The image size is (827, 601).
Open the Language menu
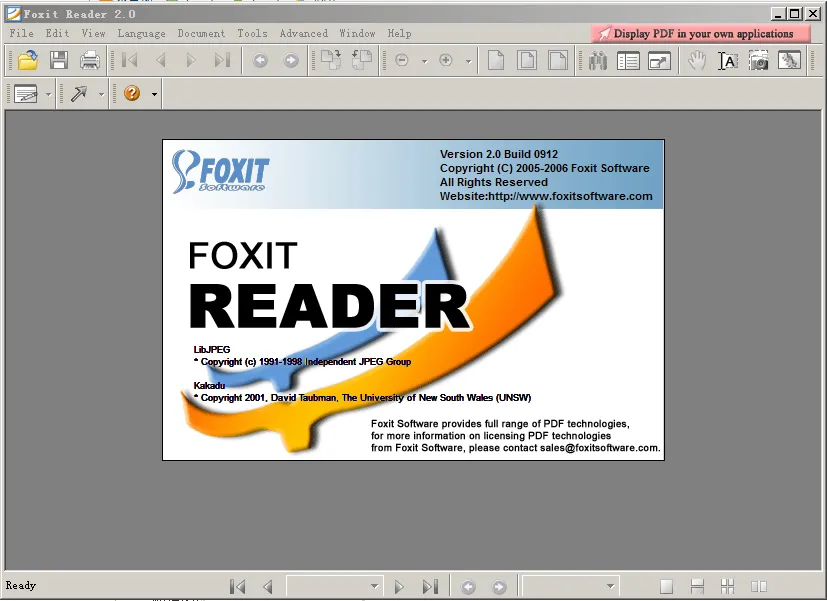(x=141, y=34)
